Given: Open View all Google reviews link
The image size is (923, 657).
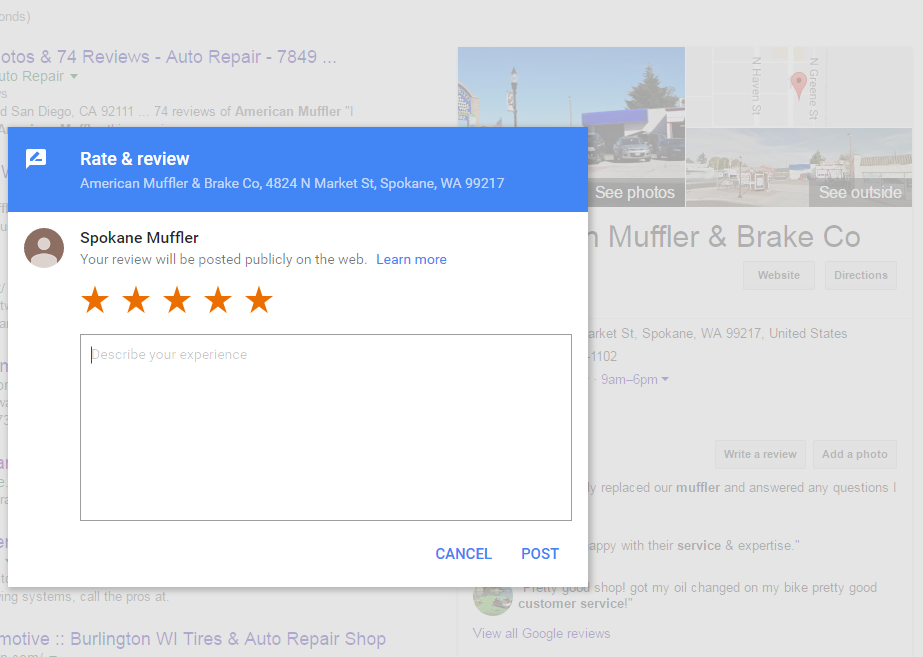Looking at the screenshot, I should 542,633.
